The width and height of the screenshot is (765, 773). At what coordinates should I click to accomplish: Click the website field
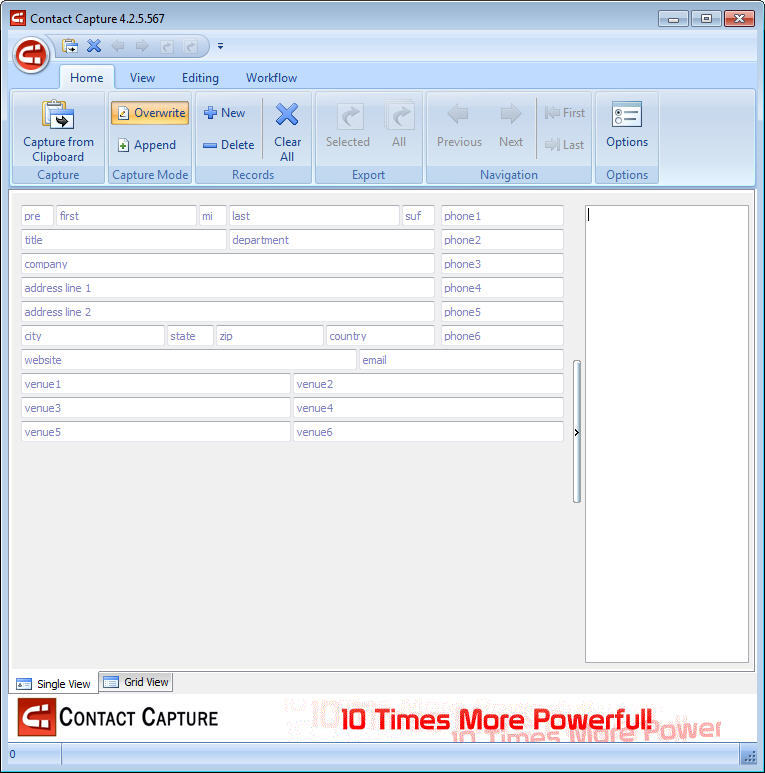pyautogui.click(x=189, y=360)
